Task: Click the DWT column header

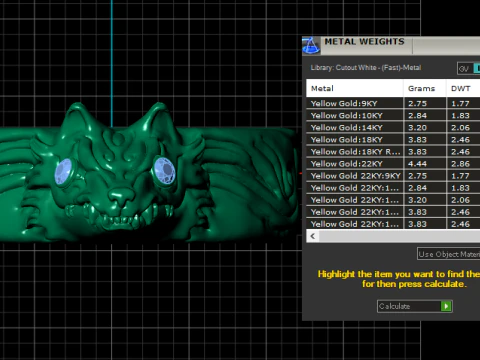Action: pos(463,88)
